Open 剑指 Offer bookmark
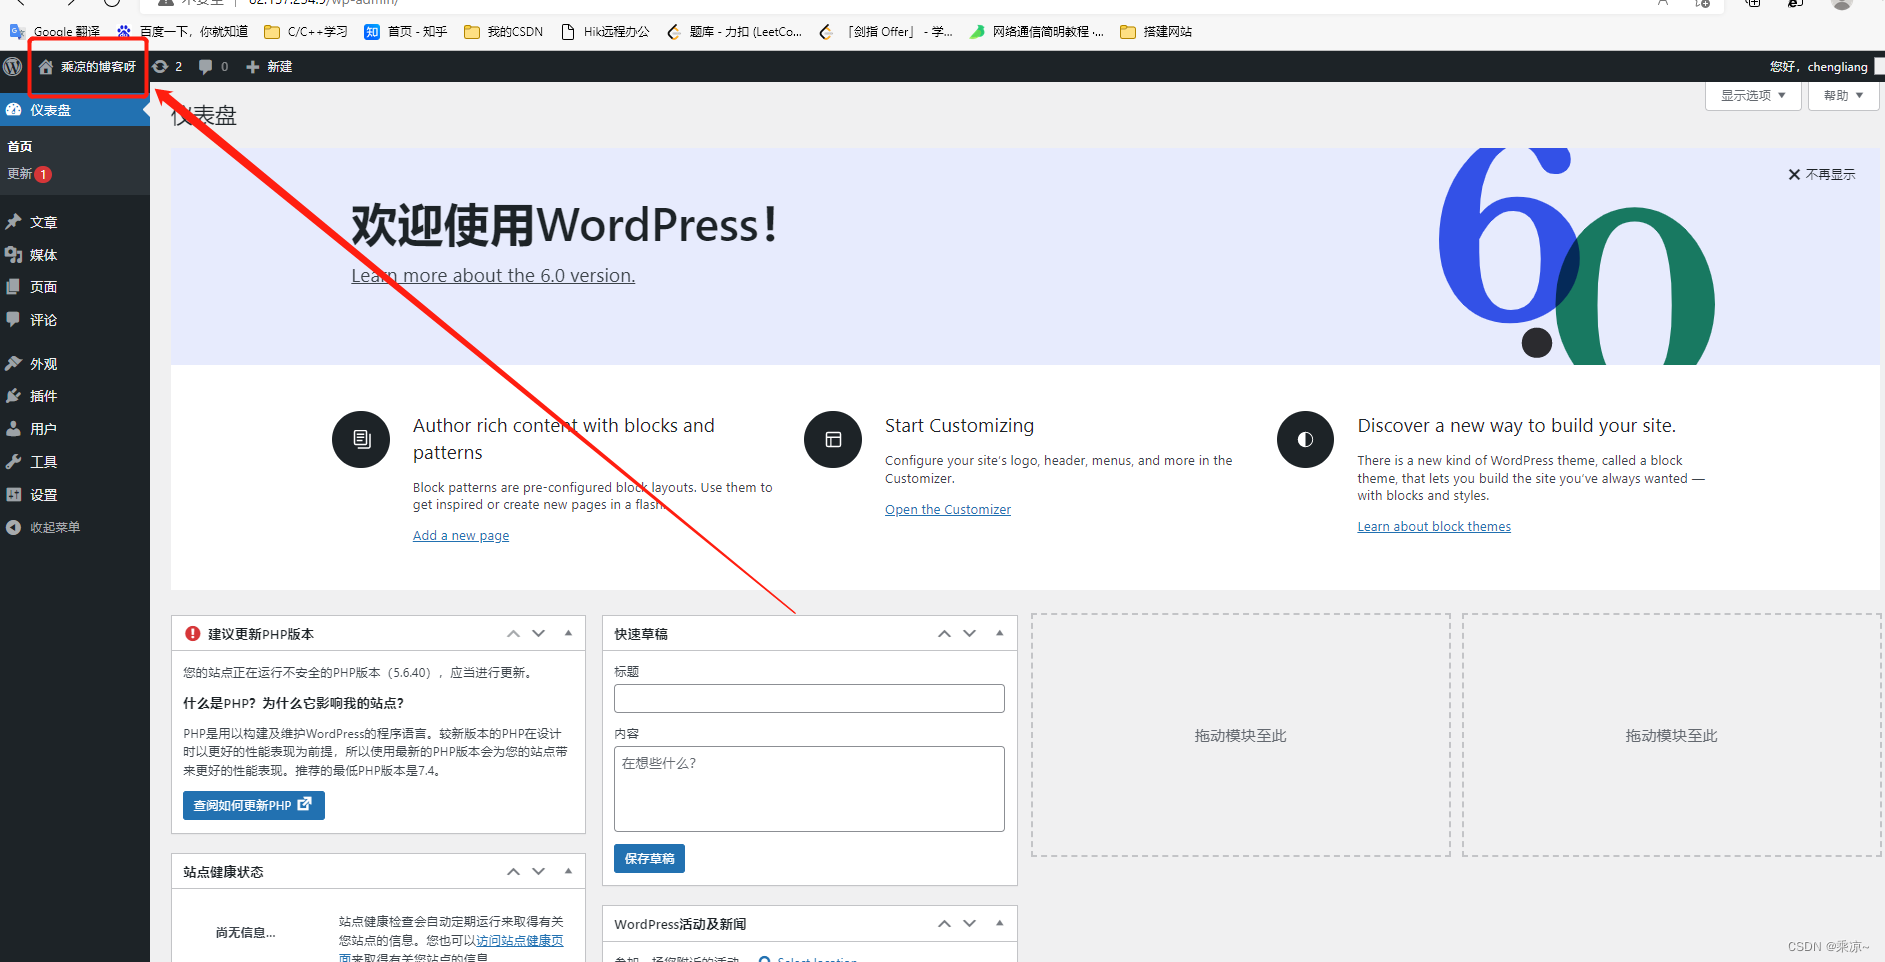Image resolution: width=1885 pixels, height=962 pixels. 886,32
